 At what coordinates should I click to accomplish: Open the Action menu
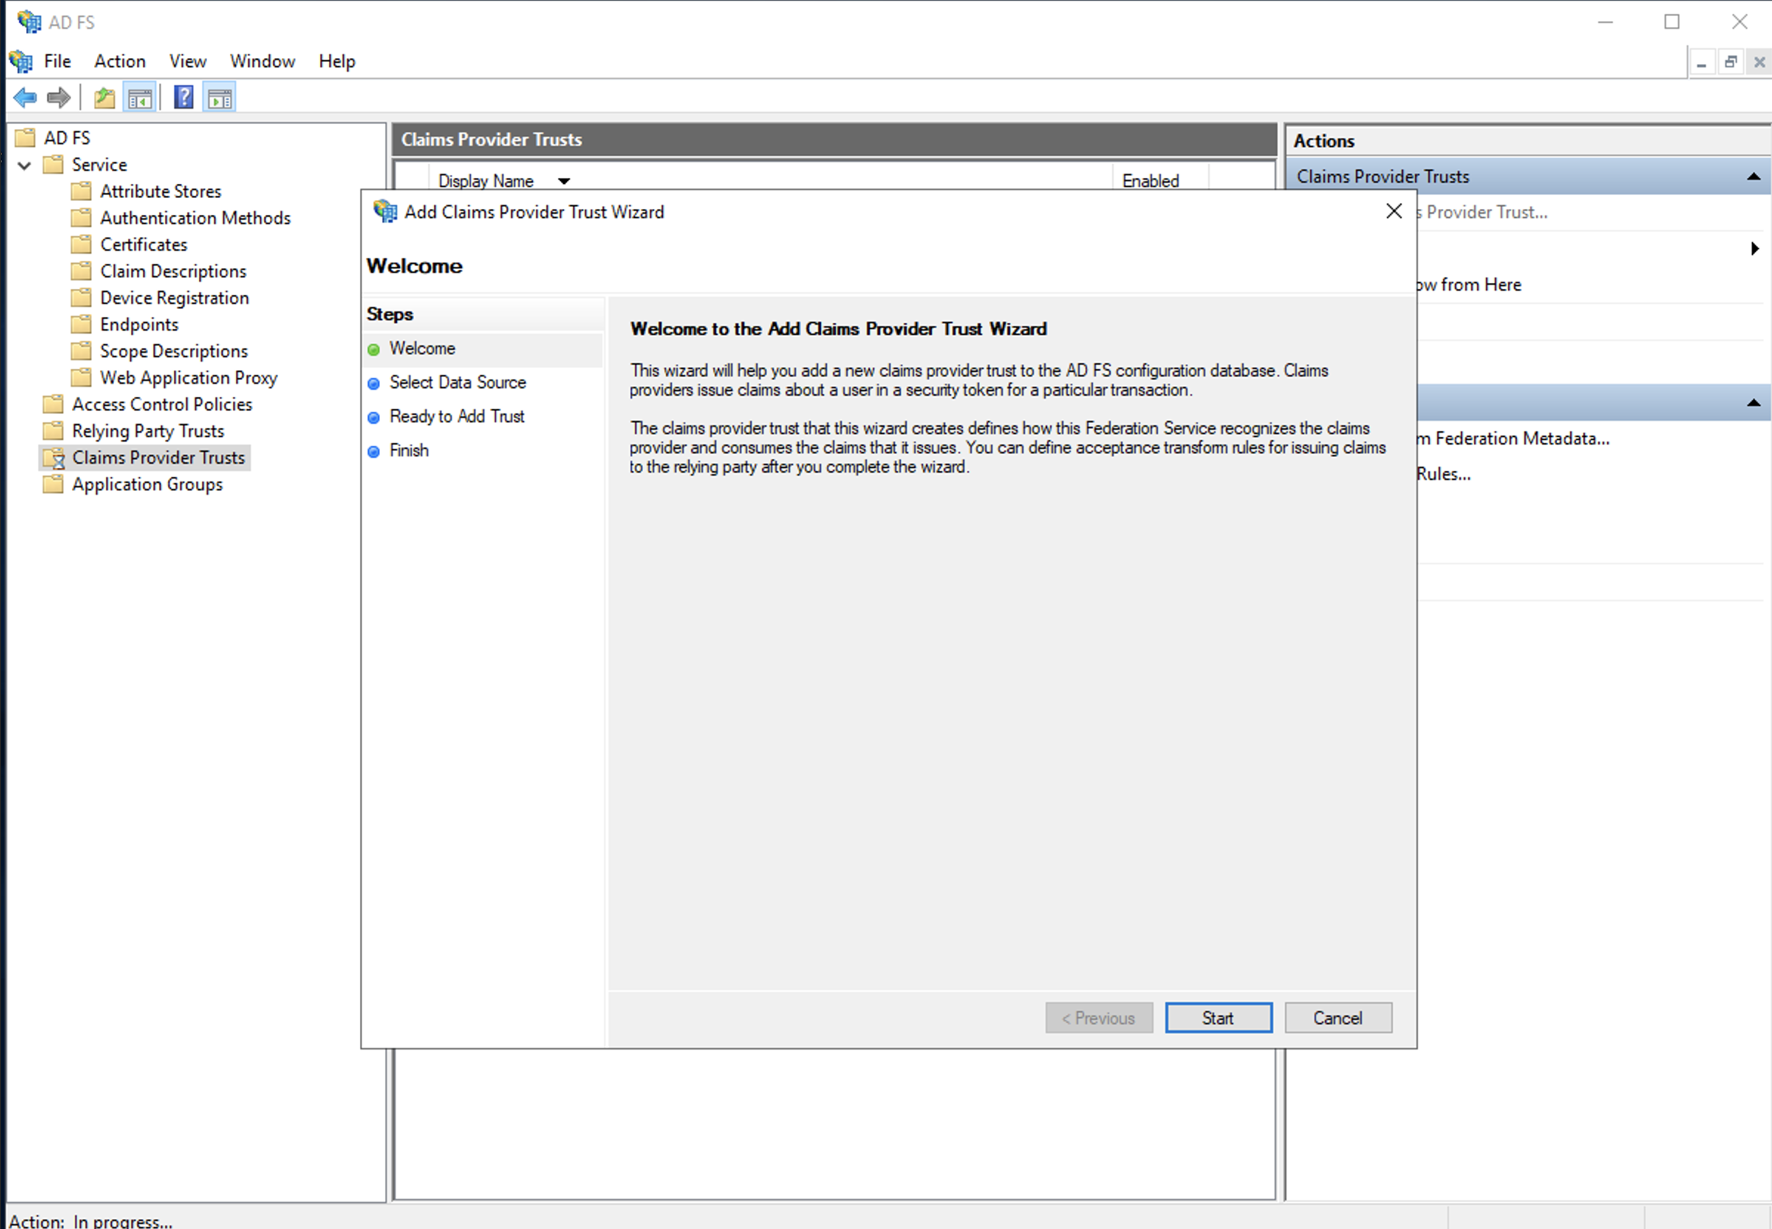coord(119,61)
